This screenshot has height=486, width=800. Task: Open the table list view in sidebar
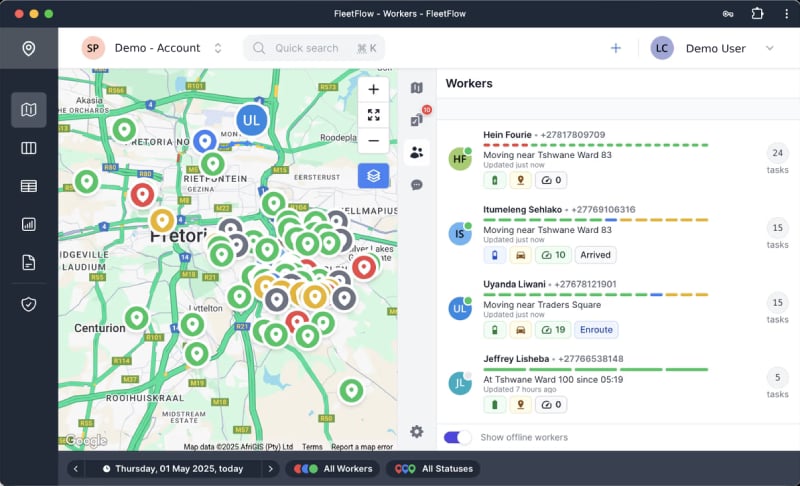pos(29,186)
